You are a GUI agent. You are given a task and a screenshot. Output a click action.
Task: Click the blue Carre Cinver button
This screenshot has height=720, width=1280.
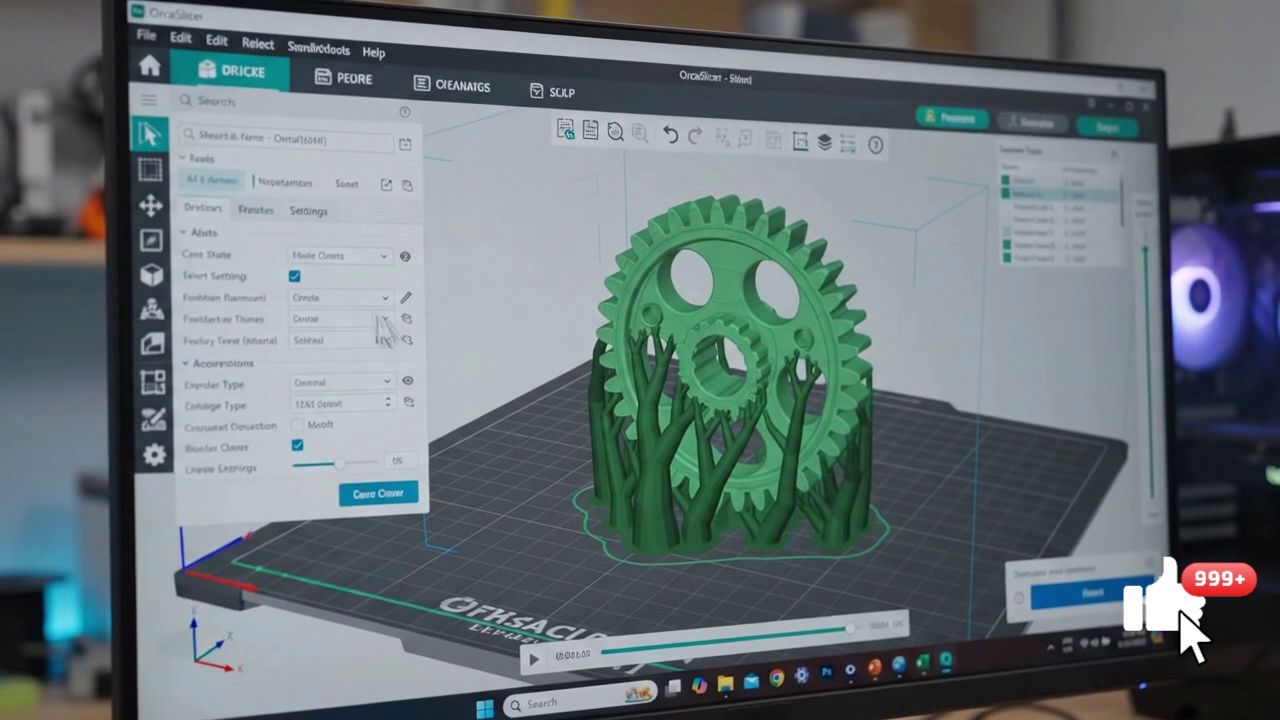pos(378,494)
